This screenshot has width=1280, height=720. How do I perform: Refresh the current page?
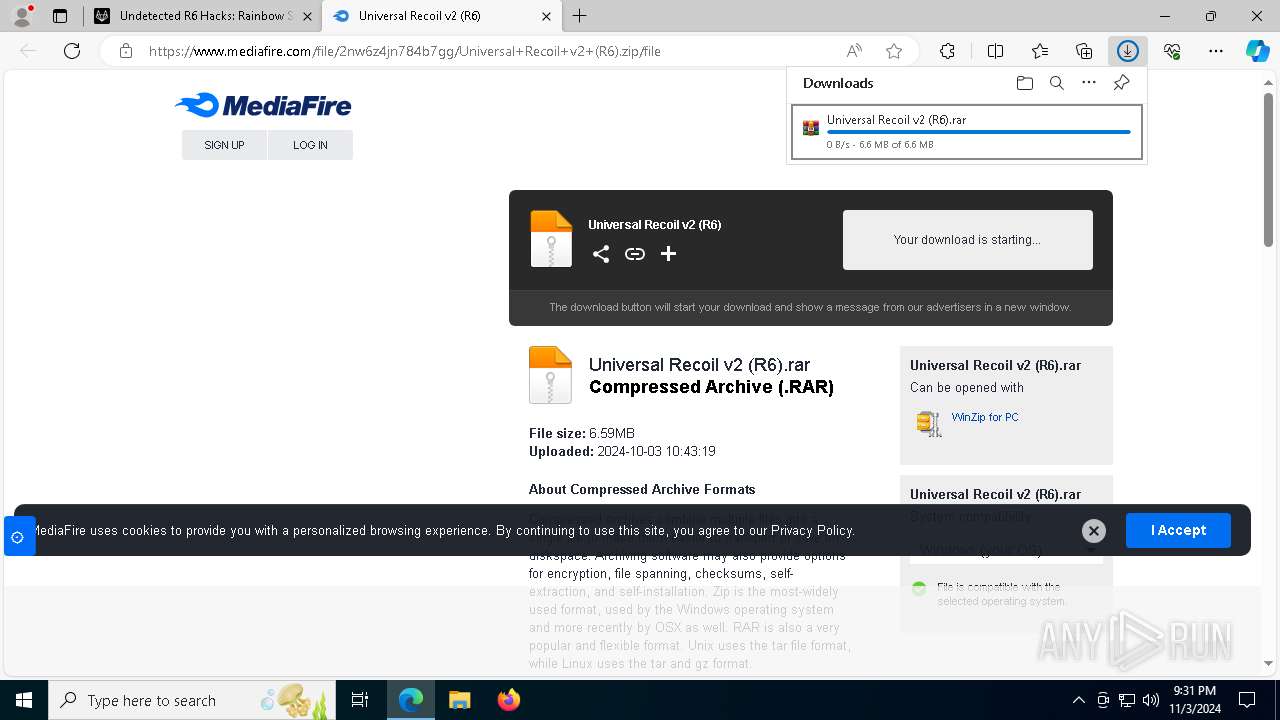tap(72, 51)
